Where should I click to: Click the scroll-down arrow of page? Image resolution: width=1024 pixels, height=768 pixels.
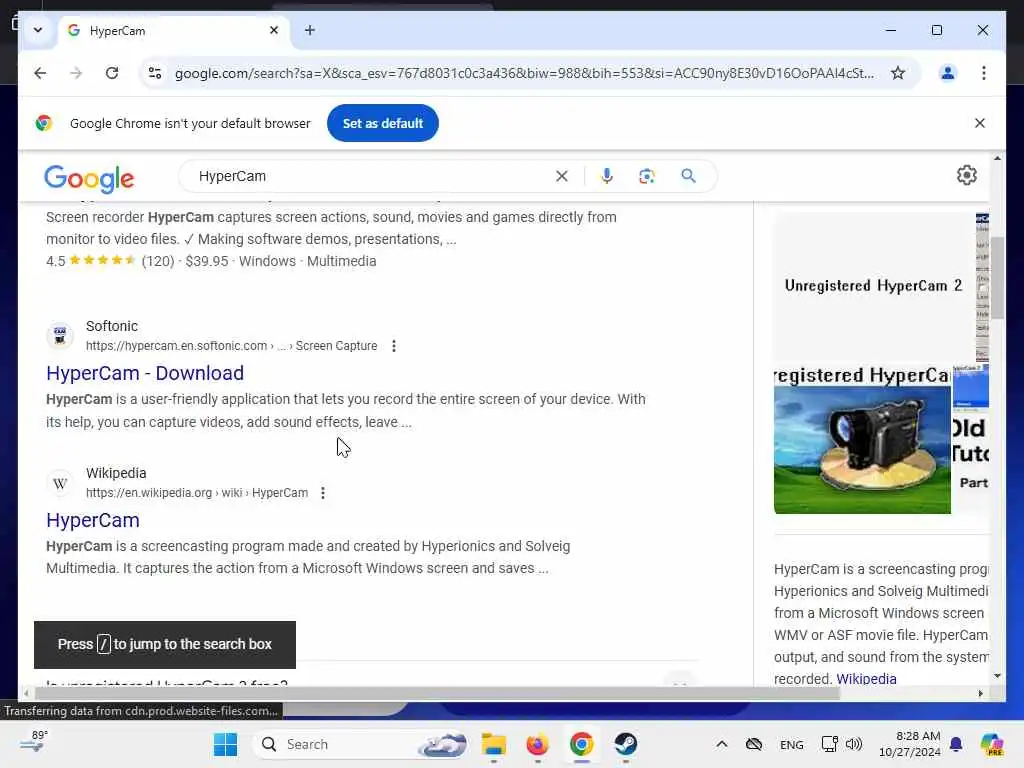(997, 676)
